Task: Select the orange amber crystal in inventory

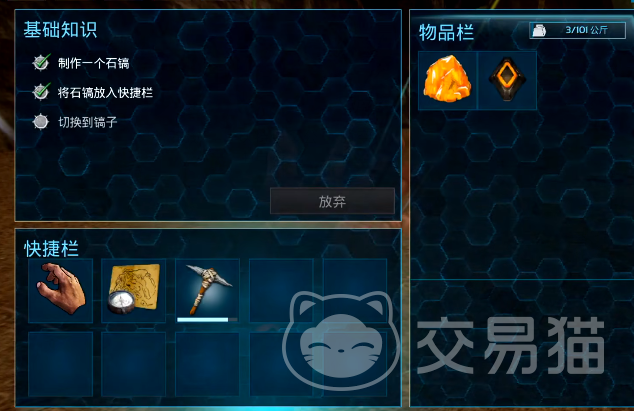Action: coord(447,80)
